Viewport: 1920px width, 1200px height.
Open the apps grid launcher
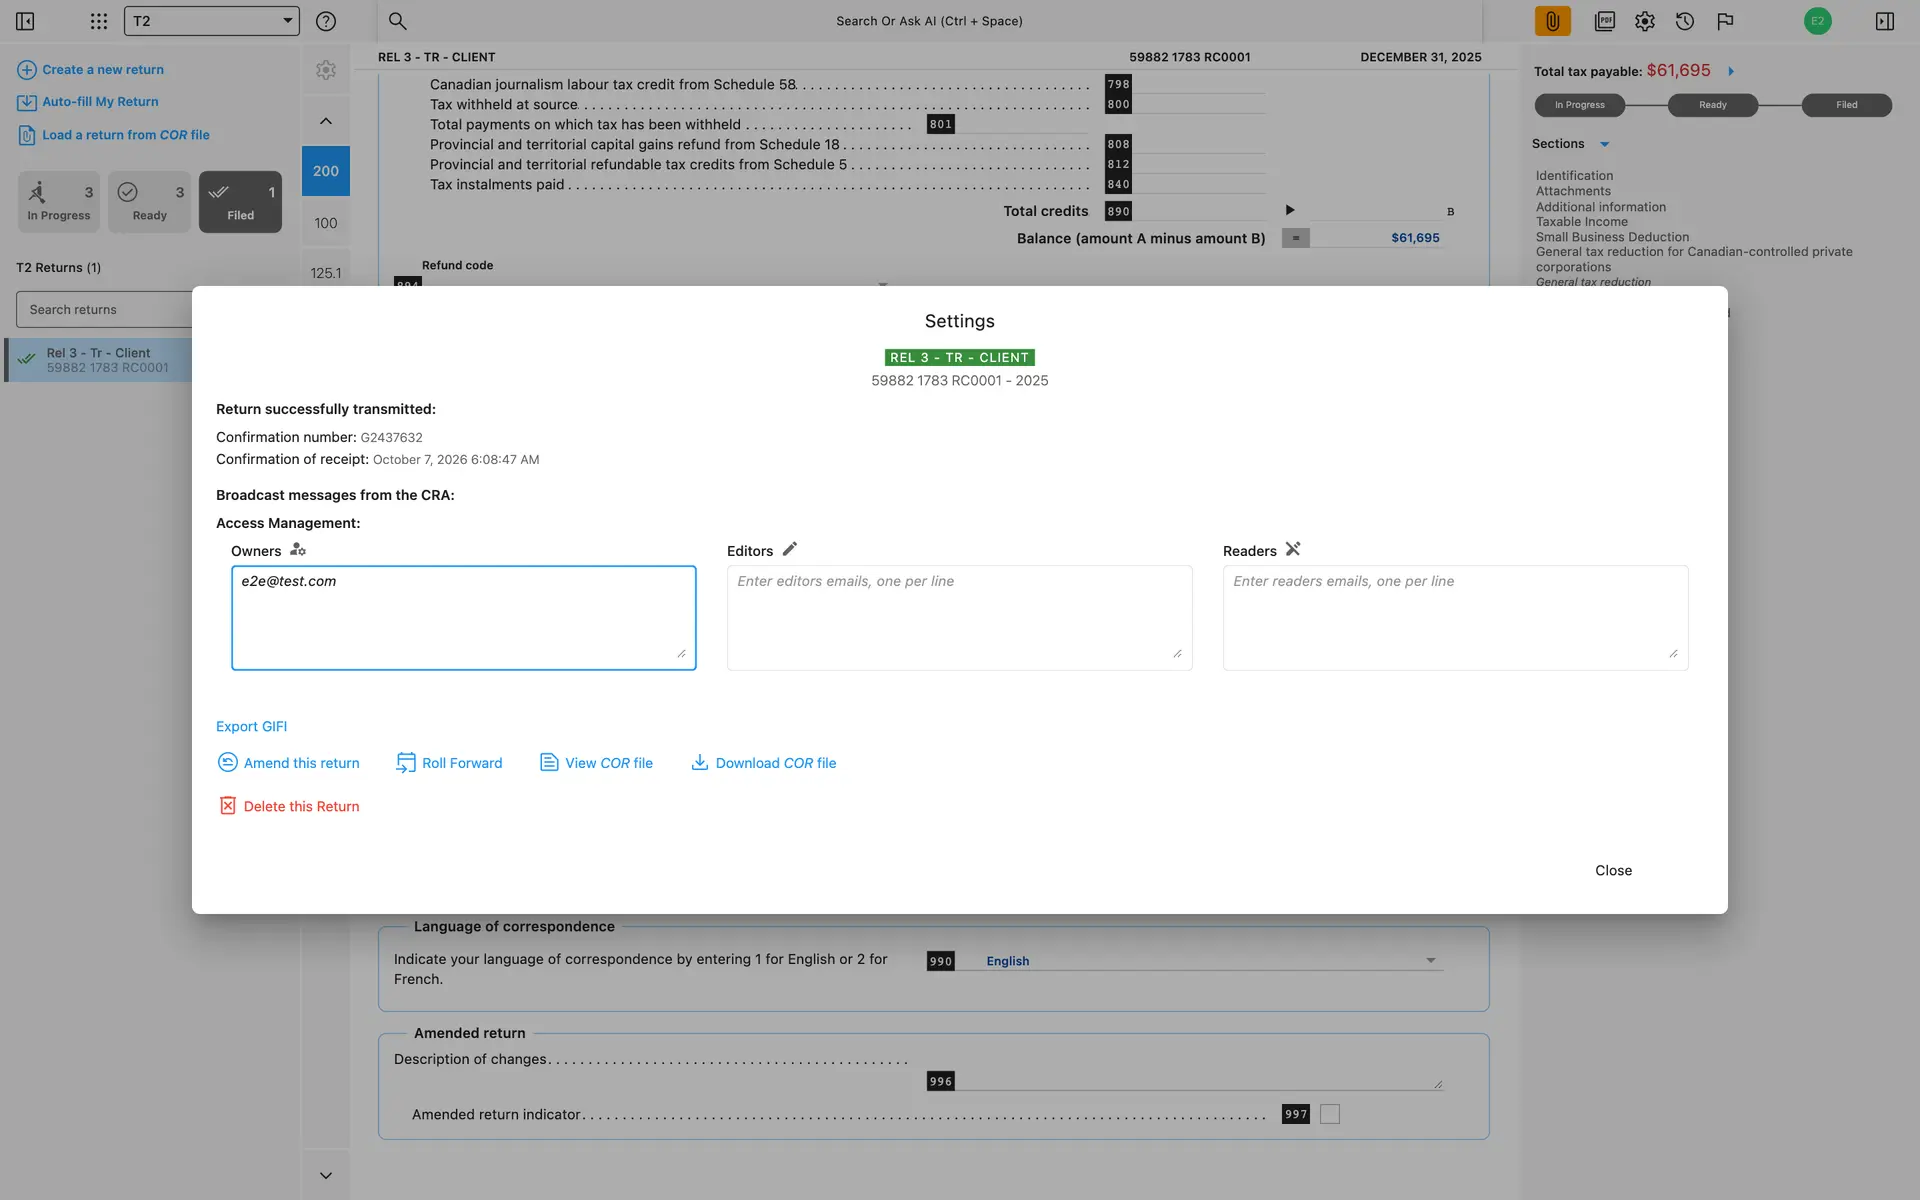click(x=98, y=21)
